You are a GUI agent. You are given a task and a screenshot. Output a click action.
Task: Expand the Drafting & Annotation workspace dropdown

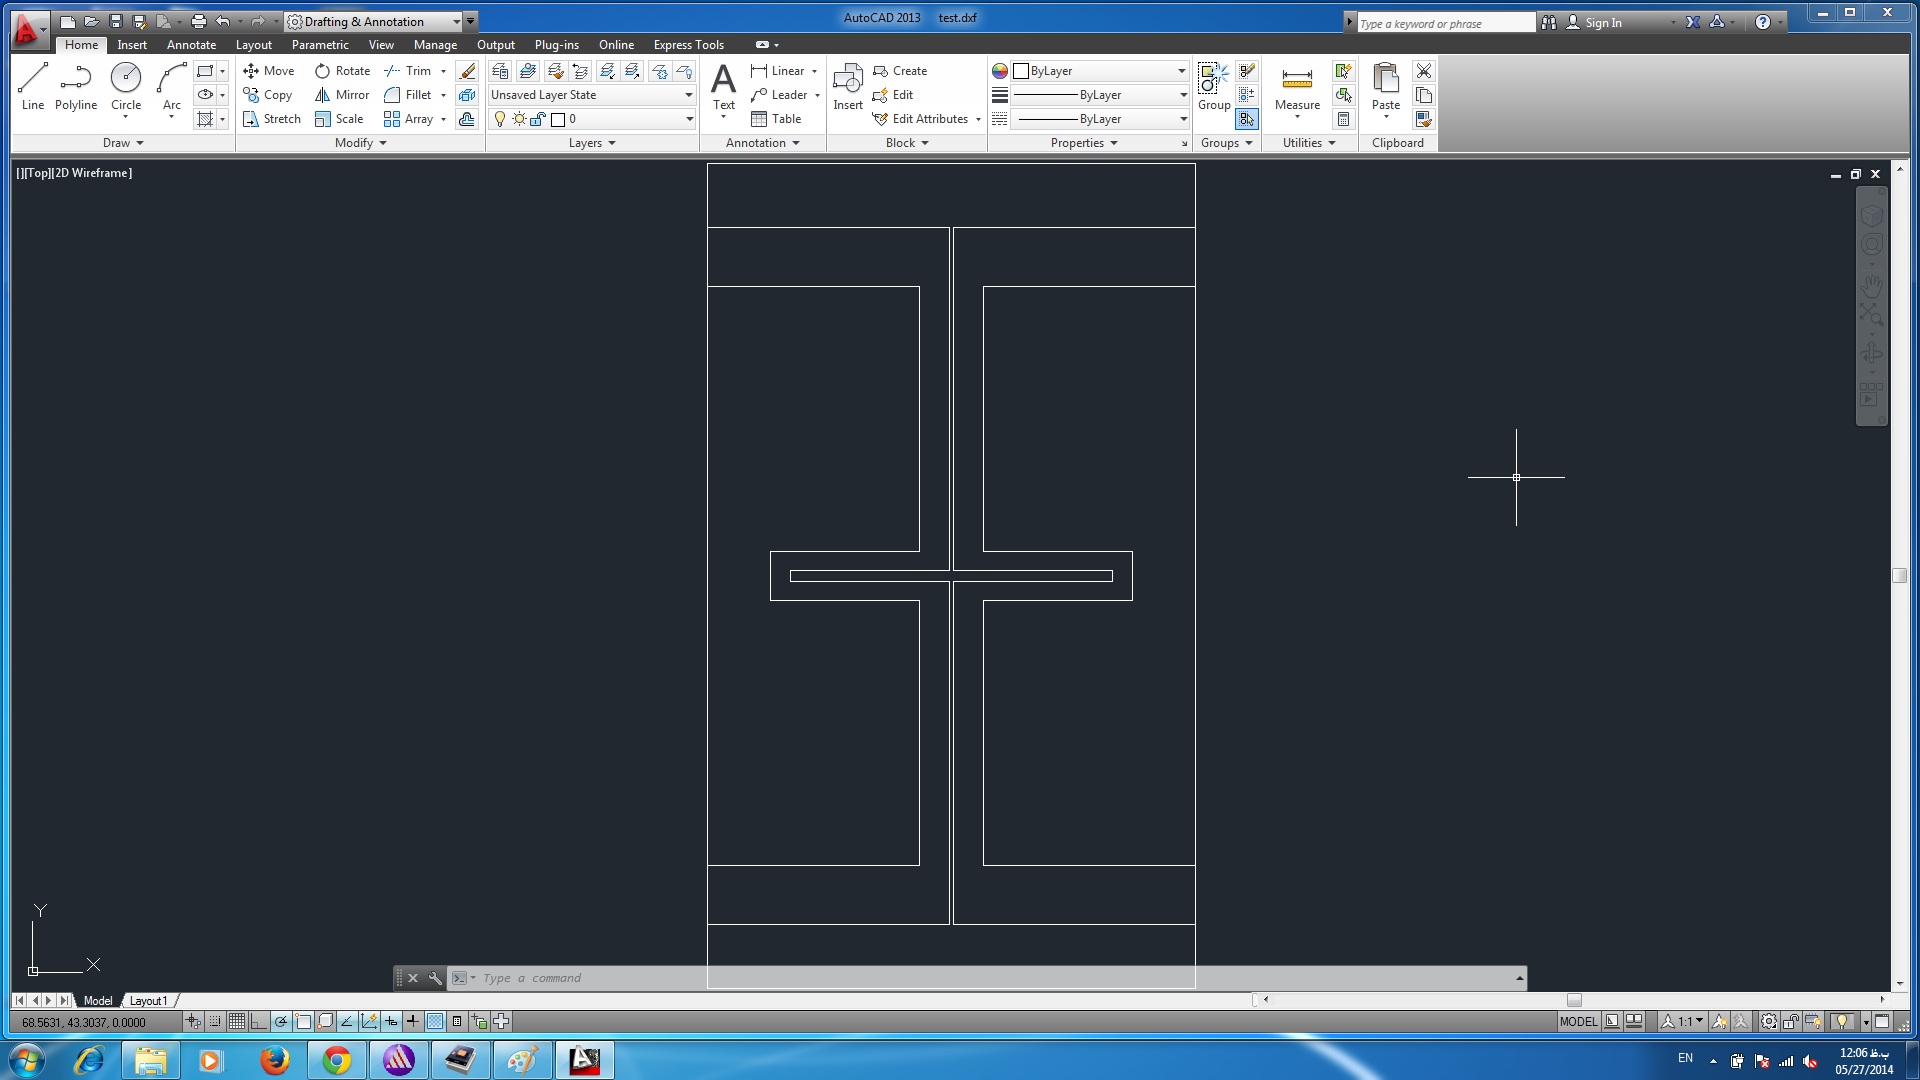(456, 22)
